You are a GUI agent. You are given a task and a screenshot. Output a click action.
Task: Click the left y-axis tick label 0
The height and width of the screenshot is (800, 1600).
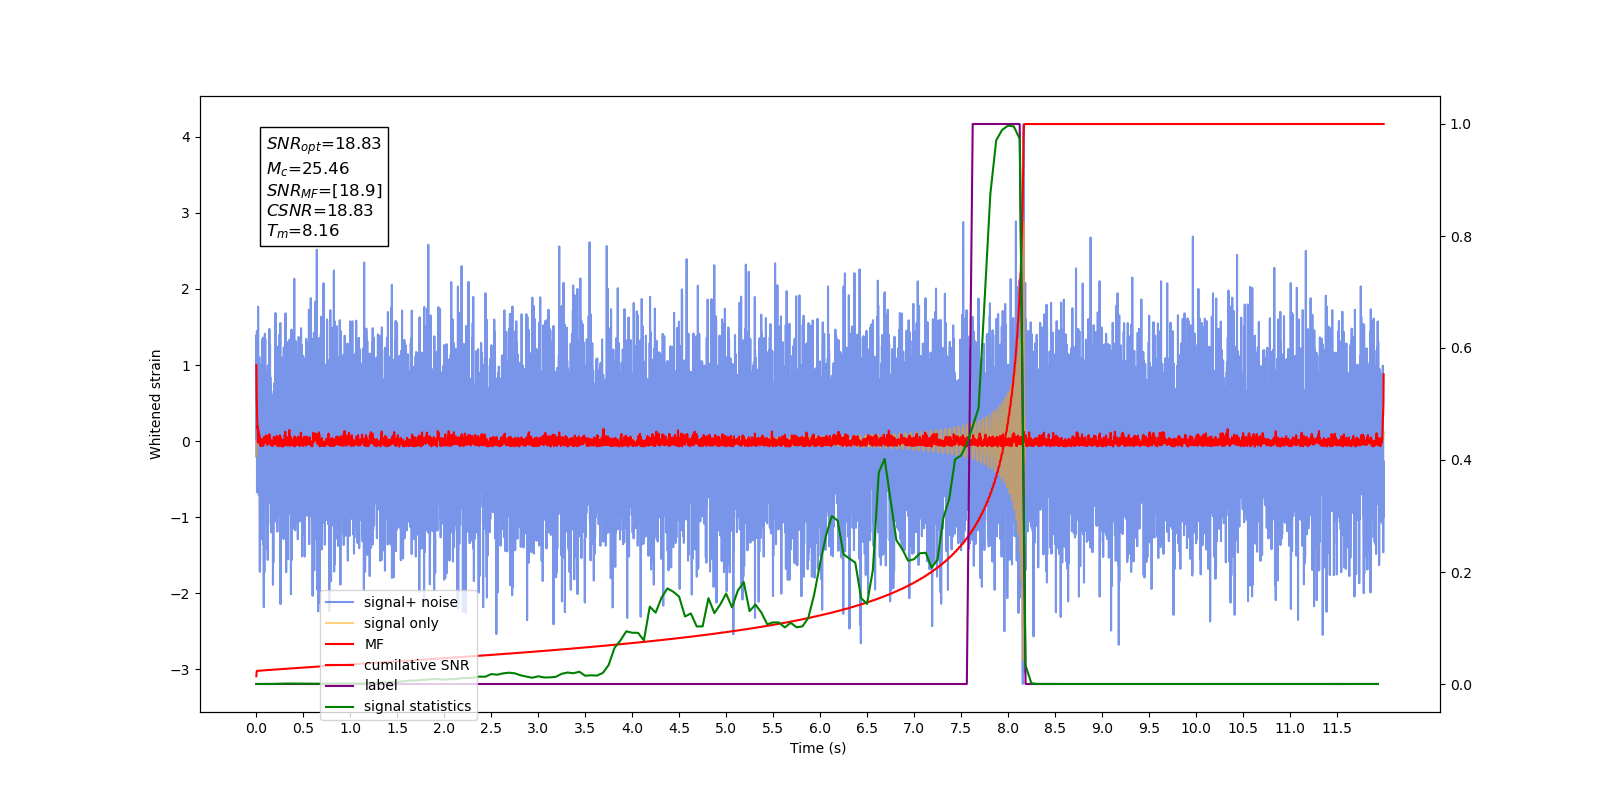pyautogui.click(x=186, y=441)
